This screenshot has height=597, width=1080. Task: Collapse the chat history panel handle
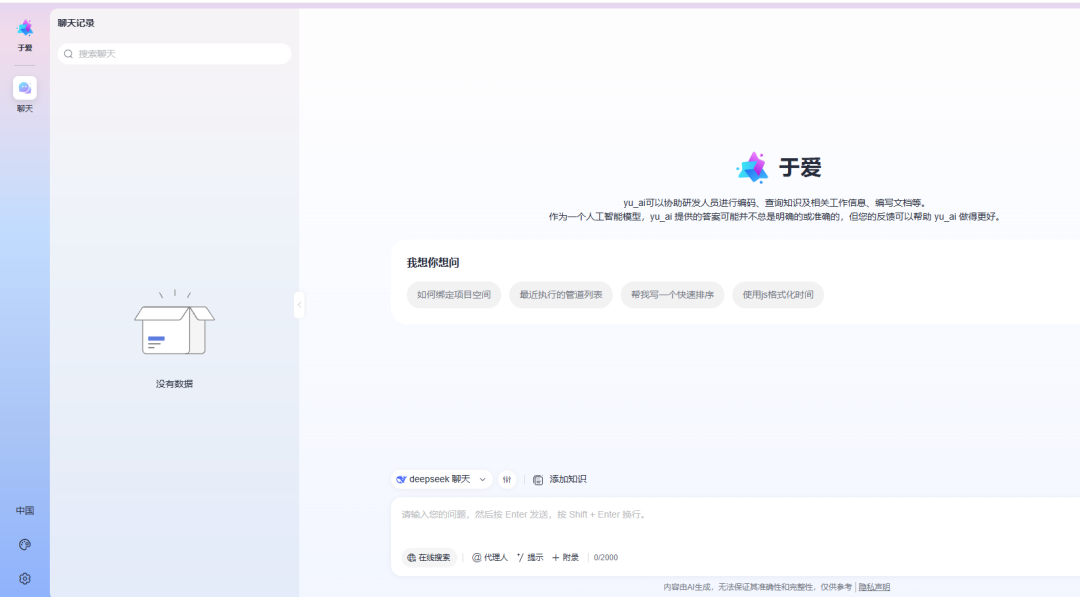coord(299,304)
